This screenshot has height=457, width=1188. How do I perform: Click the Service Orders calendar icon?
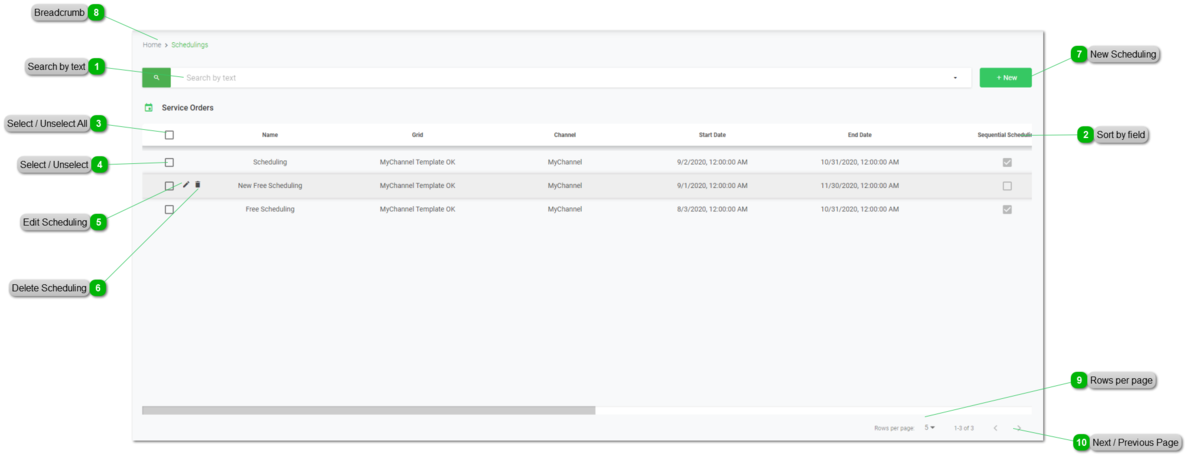[149, 107]
